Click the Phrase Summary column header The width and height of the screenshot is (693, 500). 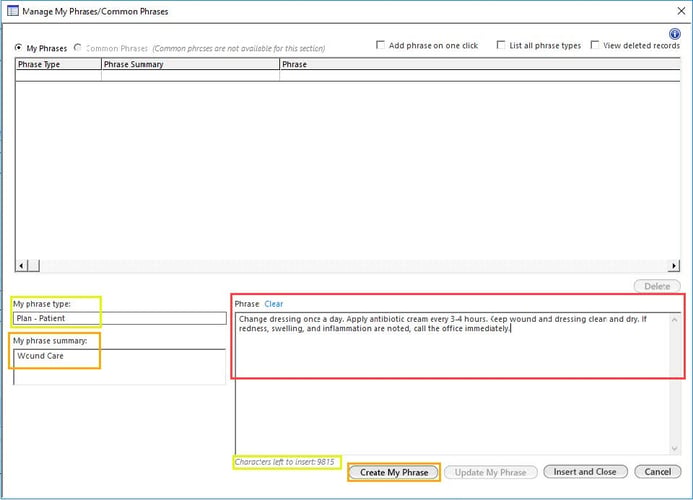click(190, 64)
